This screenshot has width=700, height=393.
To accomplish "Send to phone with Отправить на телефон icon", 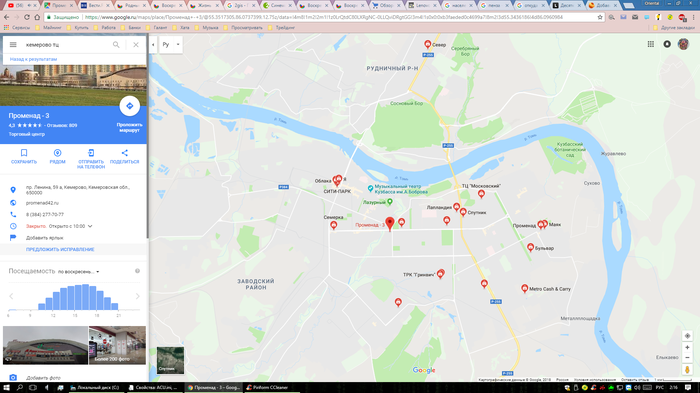I will pyautogui.click(x=91, y=159).
